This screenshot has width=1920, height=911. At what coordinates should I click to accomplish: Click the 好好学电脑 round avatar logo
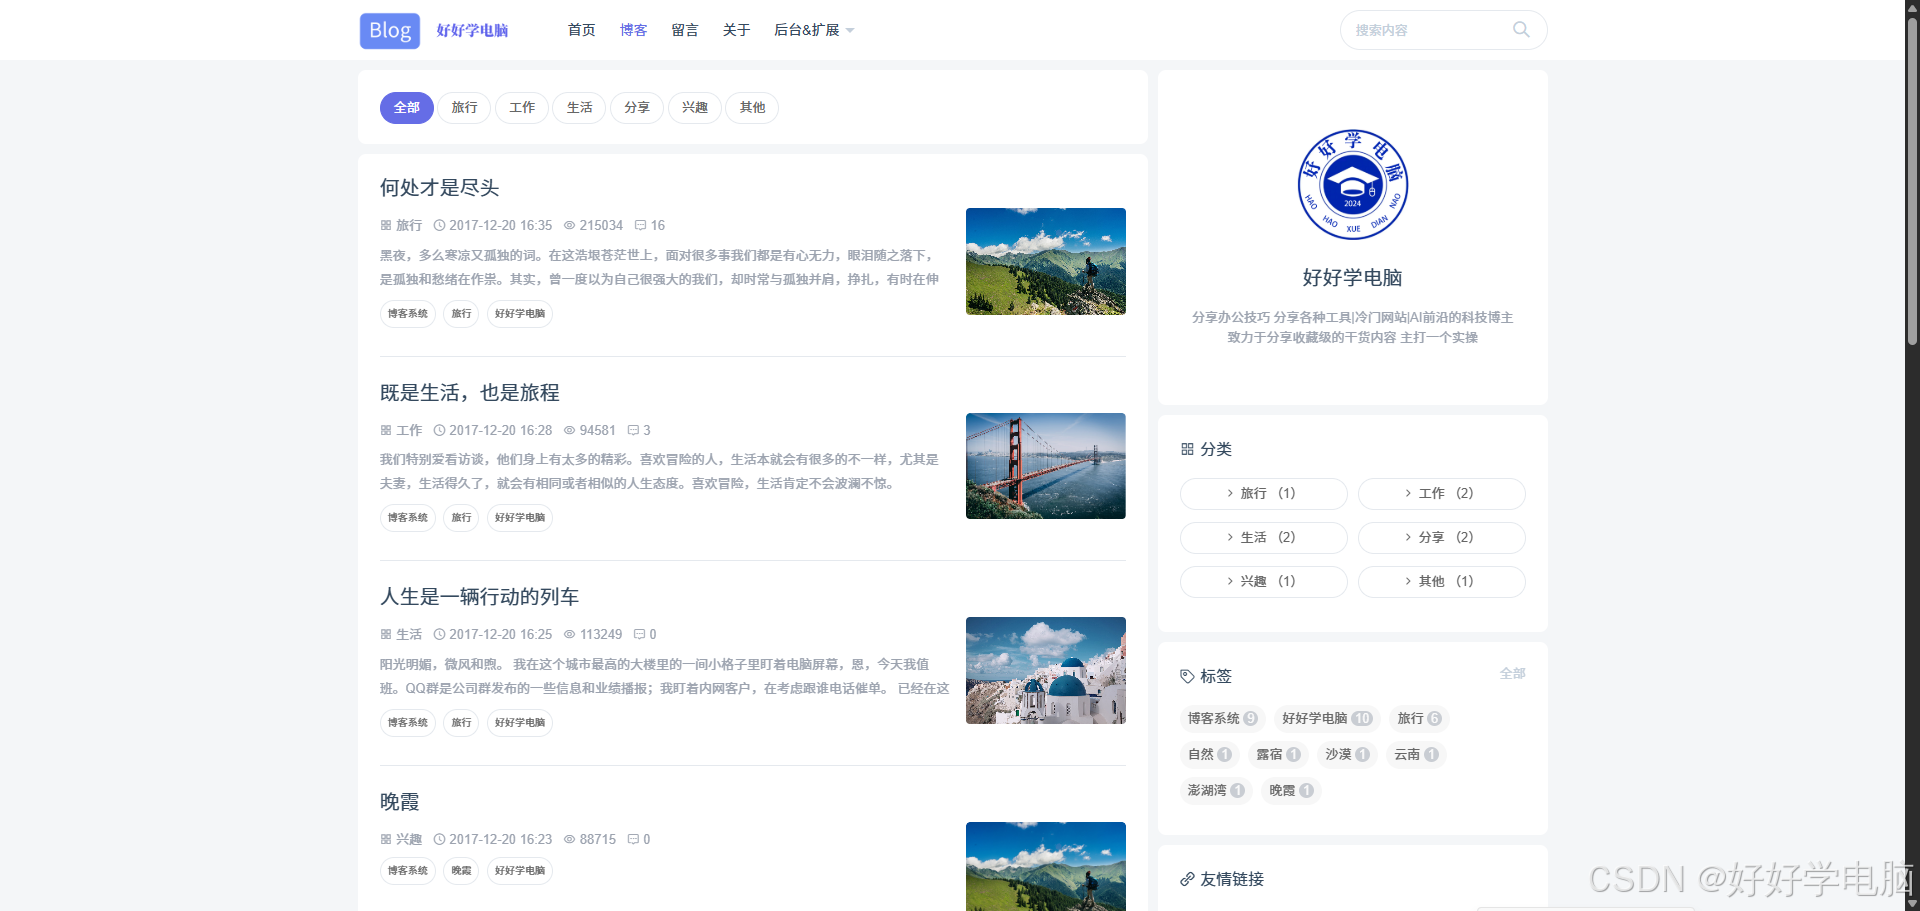pos(1352,185)
